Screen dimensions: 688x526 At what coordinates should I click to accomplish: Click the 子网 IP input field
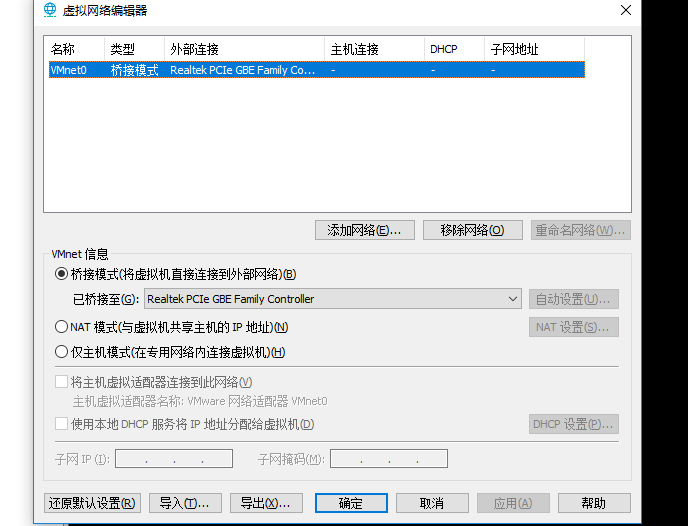174,458
